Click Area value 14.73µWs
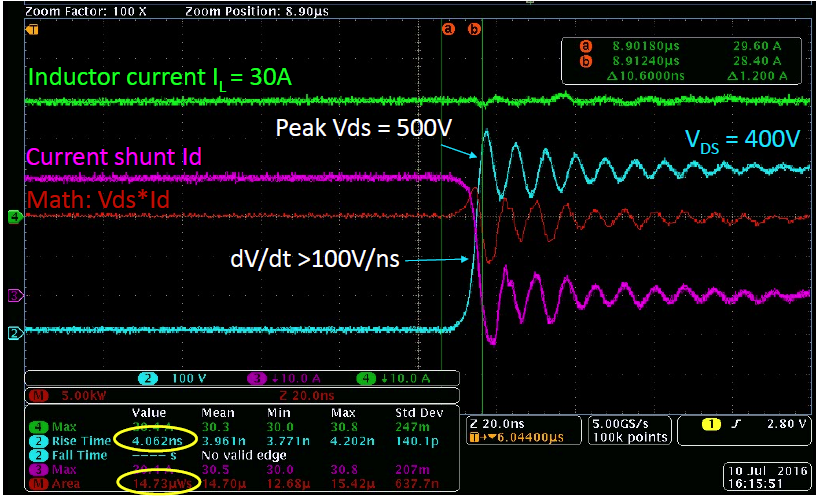The height and width of the screenshot is (502, 823). [x=162, y=484]
